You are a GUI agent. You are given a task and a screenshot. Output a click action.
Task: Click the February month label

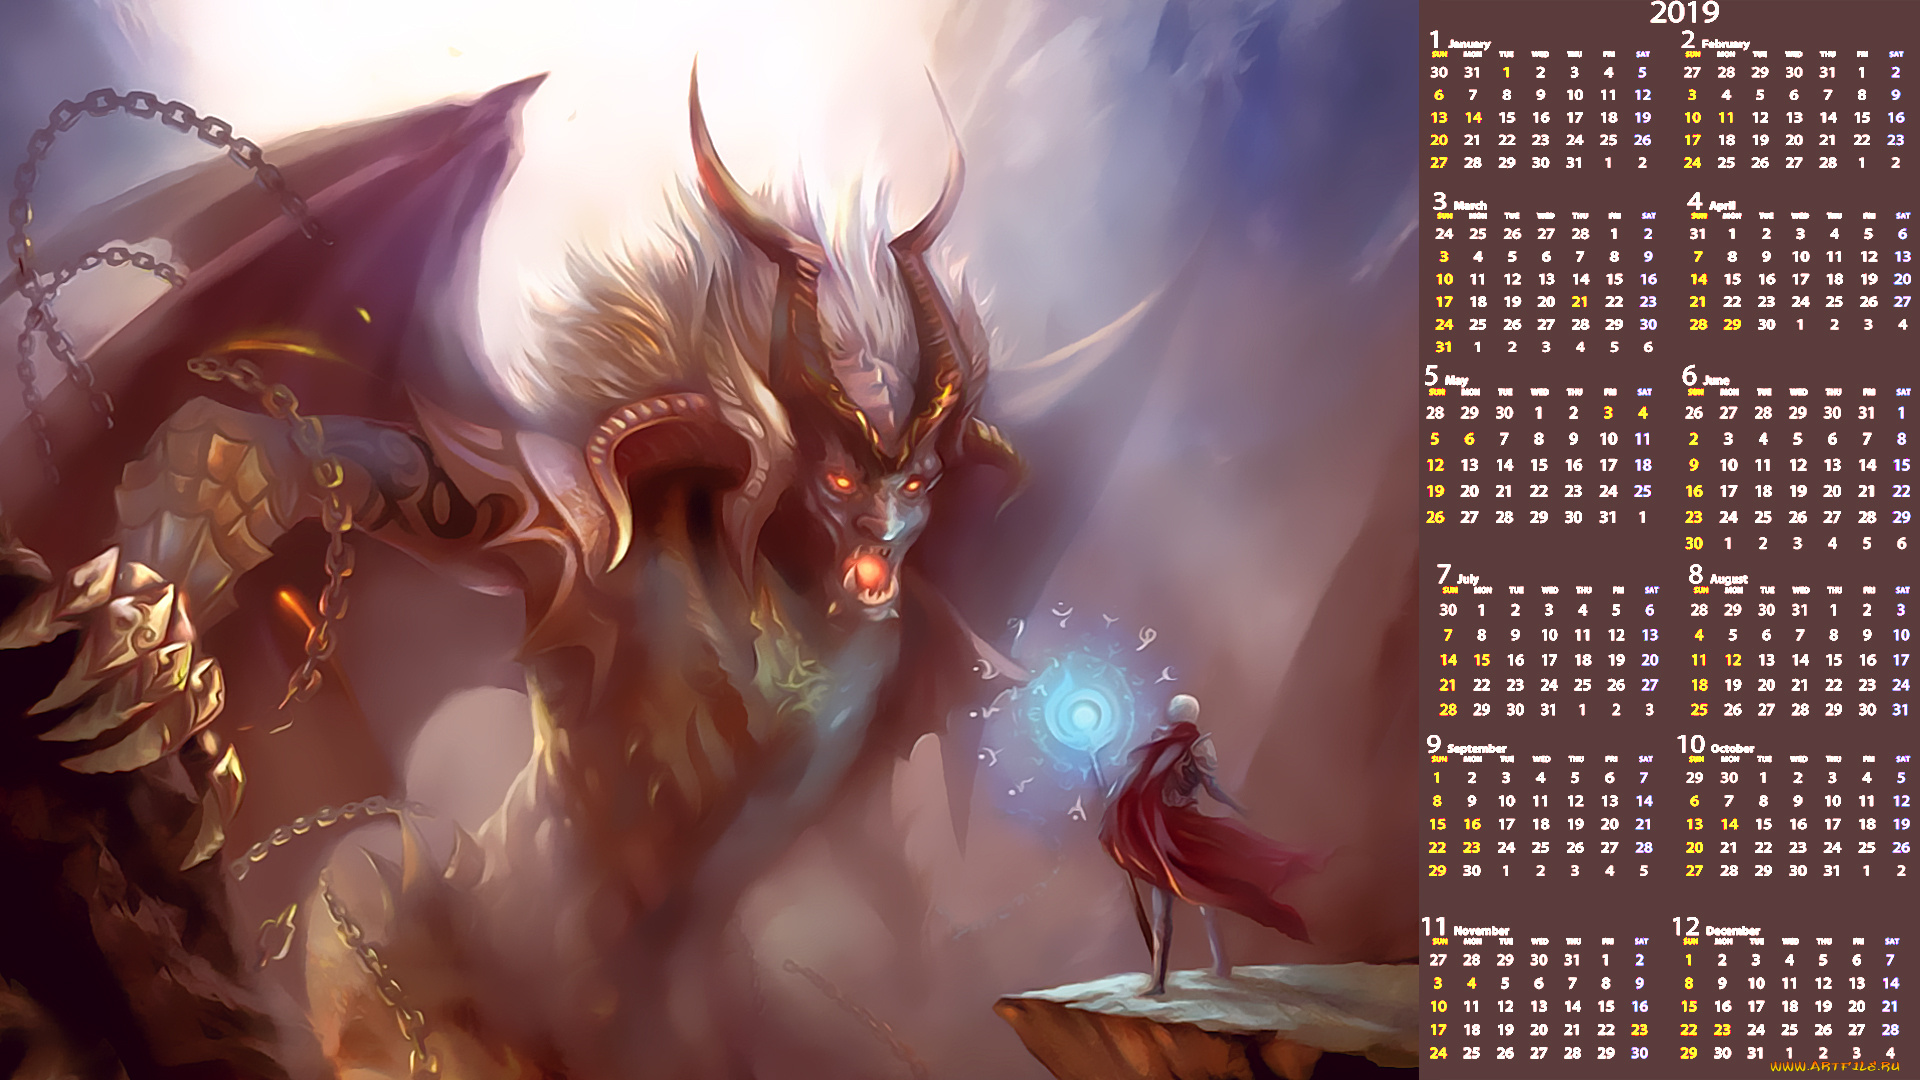[1725, 44]
